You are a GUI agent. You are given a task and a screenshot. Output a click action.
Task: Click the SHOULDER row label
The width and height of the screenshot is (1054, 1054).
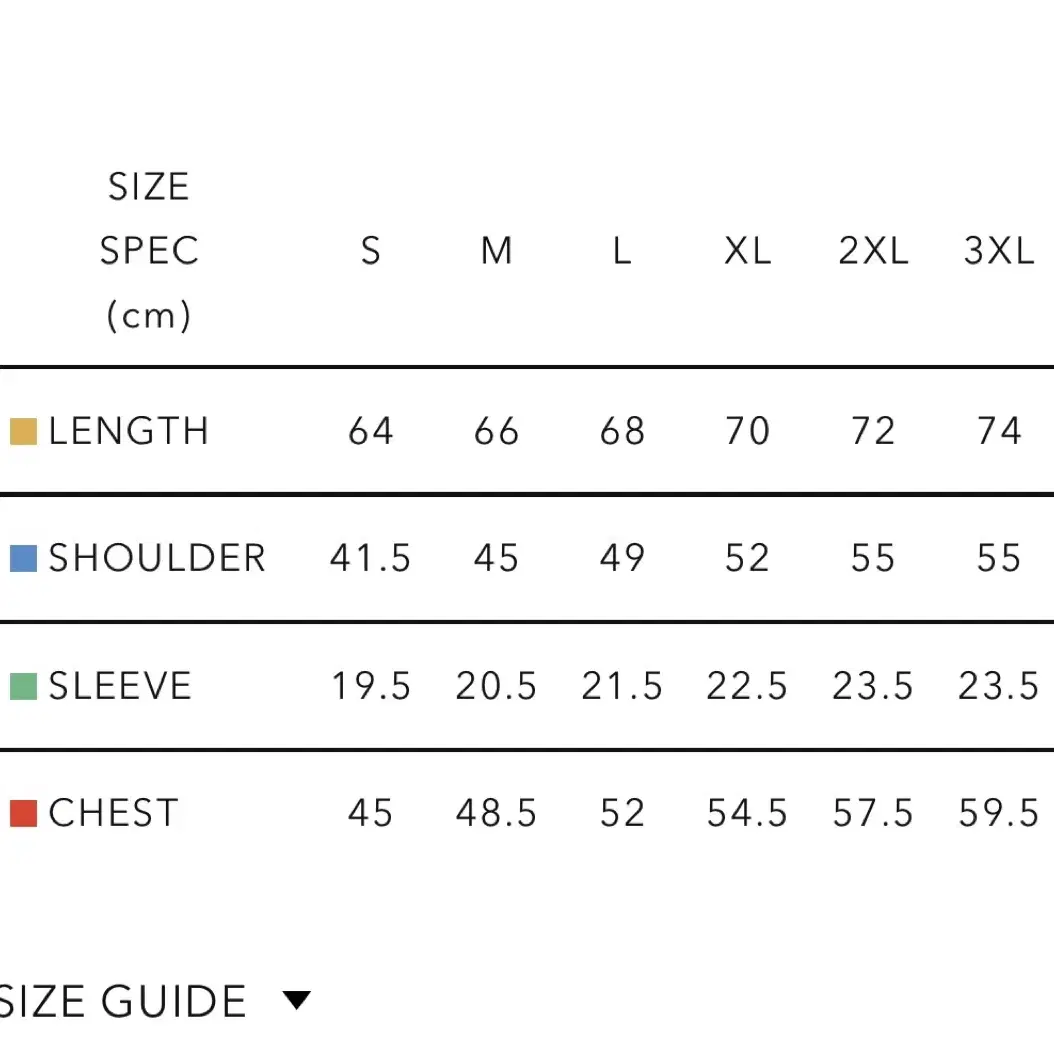(157, 558)
